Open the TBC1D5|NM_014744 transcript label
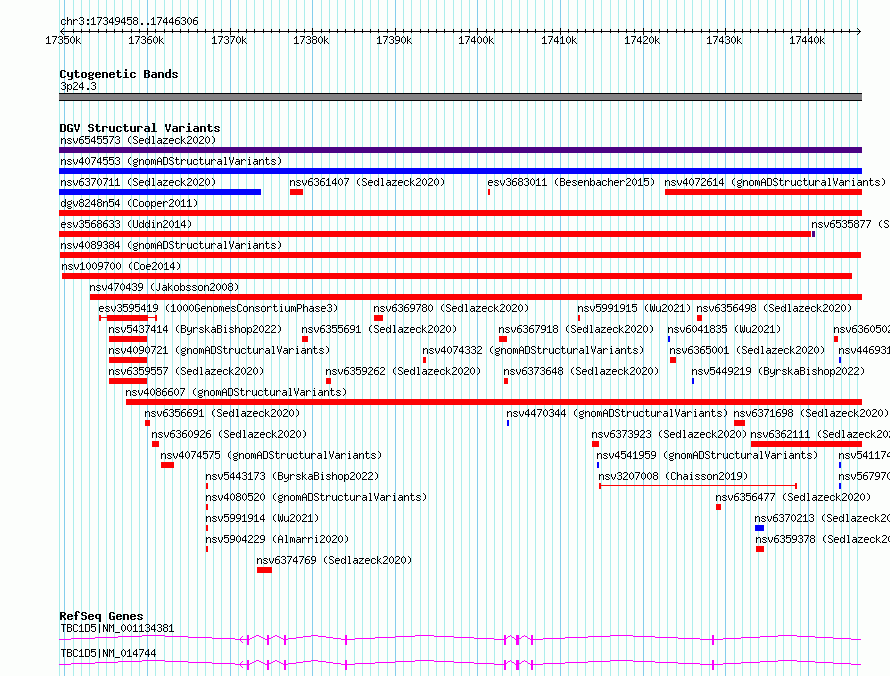The height and width of the screenshot is (676, 890). (x=108, y=653)
